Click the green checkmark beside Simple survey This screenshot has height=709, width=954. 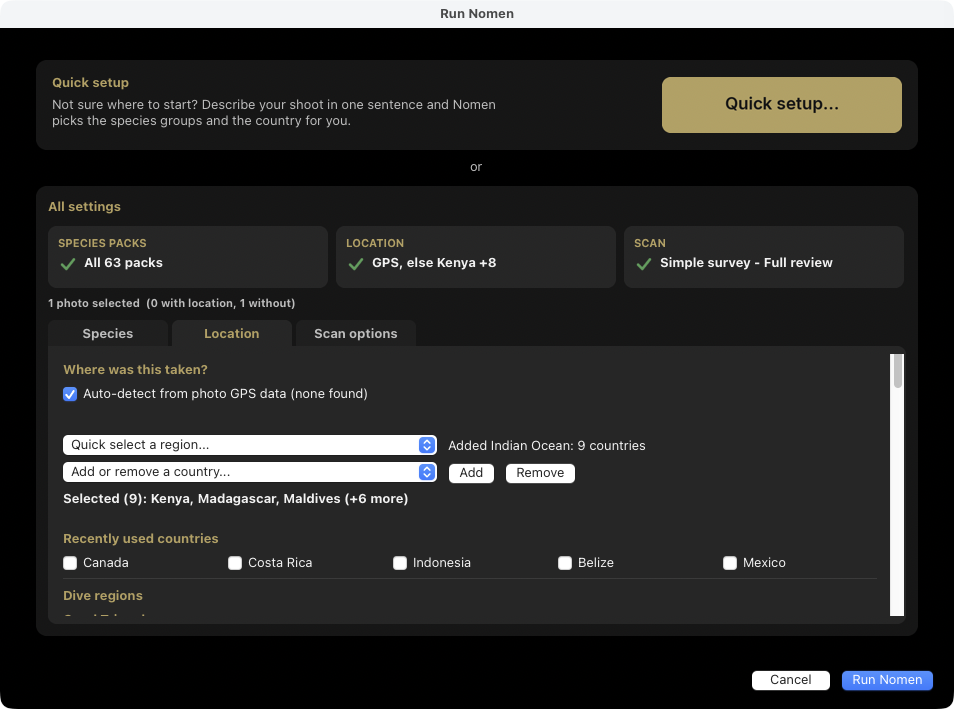(644, 264)
